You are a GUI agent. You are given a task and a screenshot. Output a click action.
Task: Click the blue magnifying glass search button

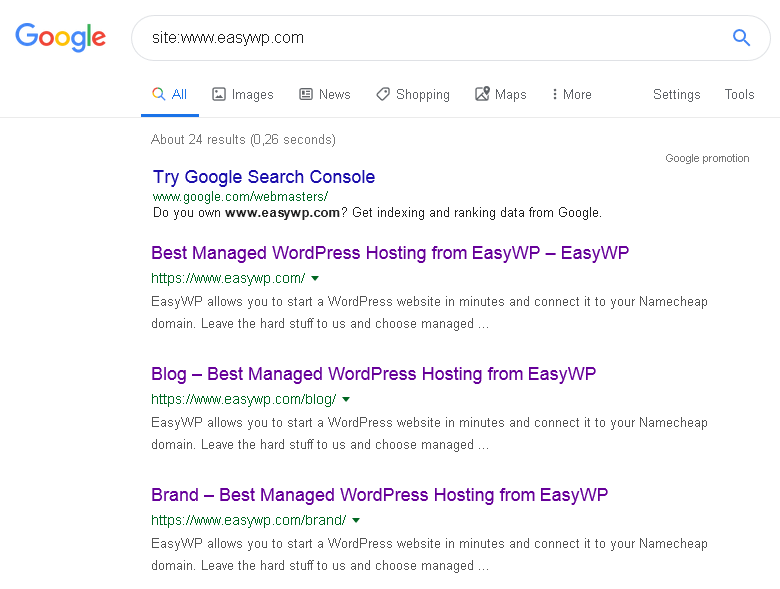(741, 37)
